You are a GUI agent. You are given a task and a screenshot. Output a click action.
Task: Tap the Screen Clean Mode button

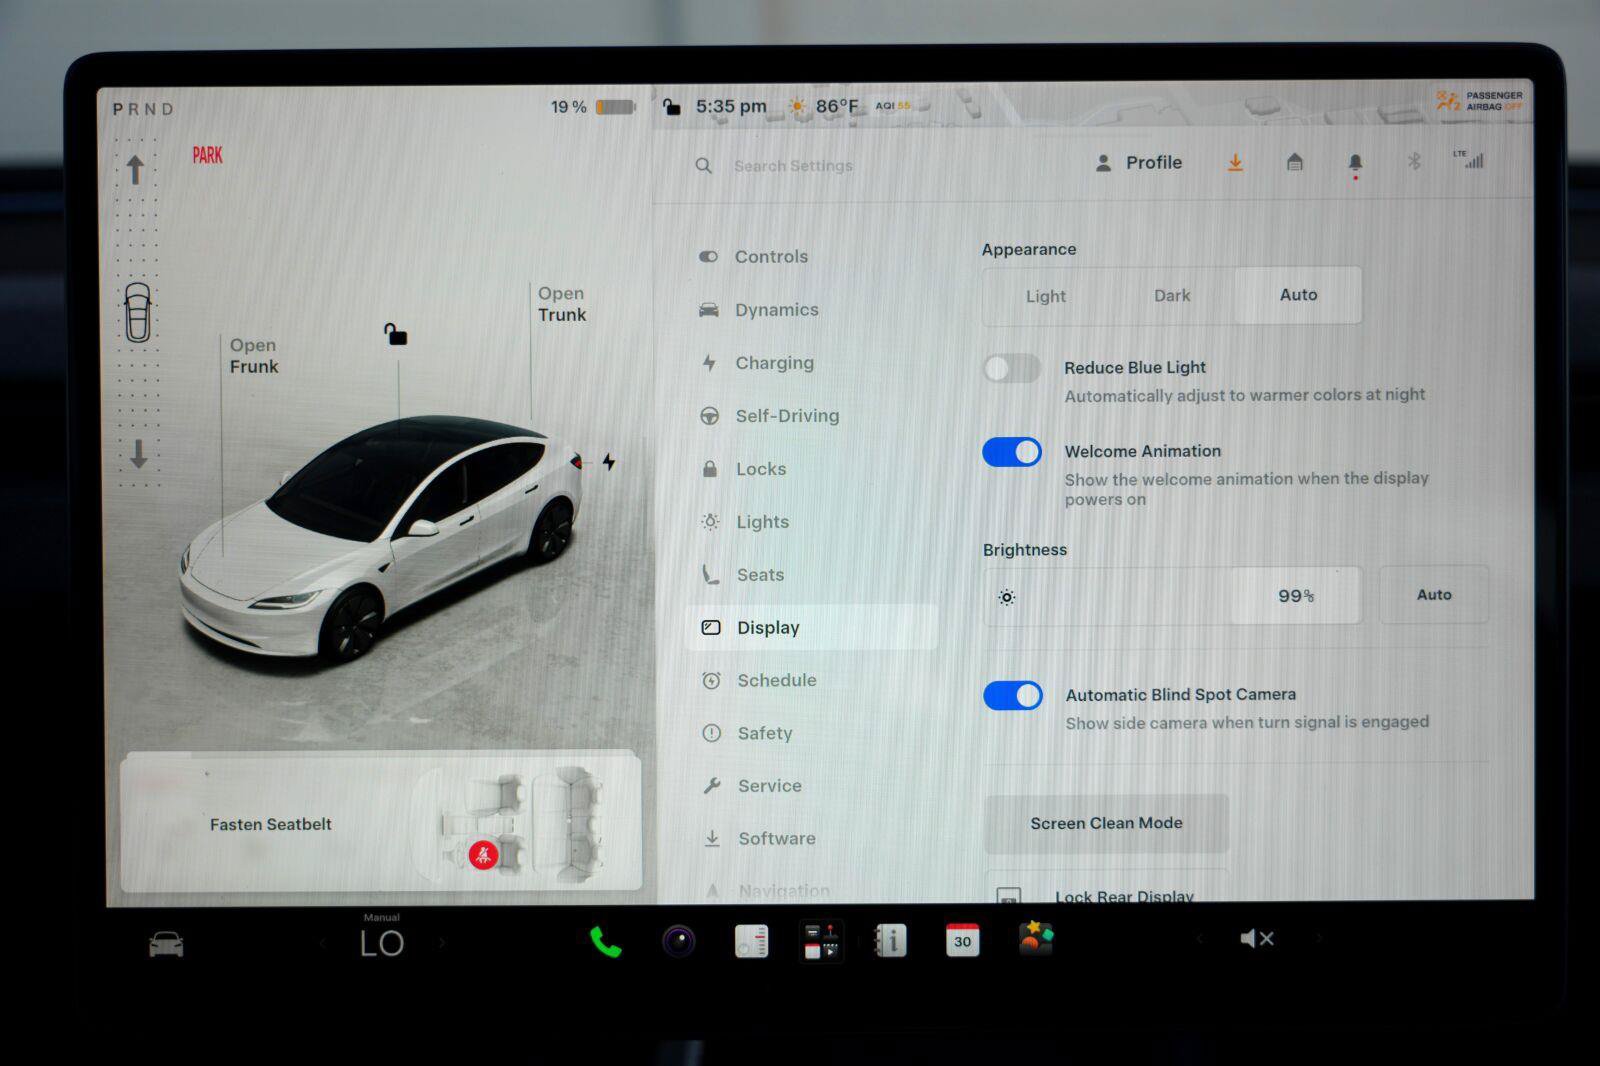(1106, 823)
